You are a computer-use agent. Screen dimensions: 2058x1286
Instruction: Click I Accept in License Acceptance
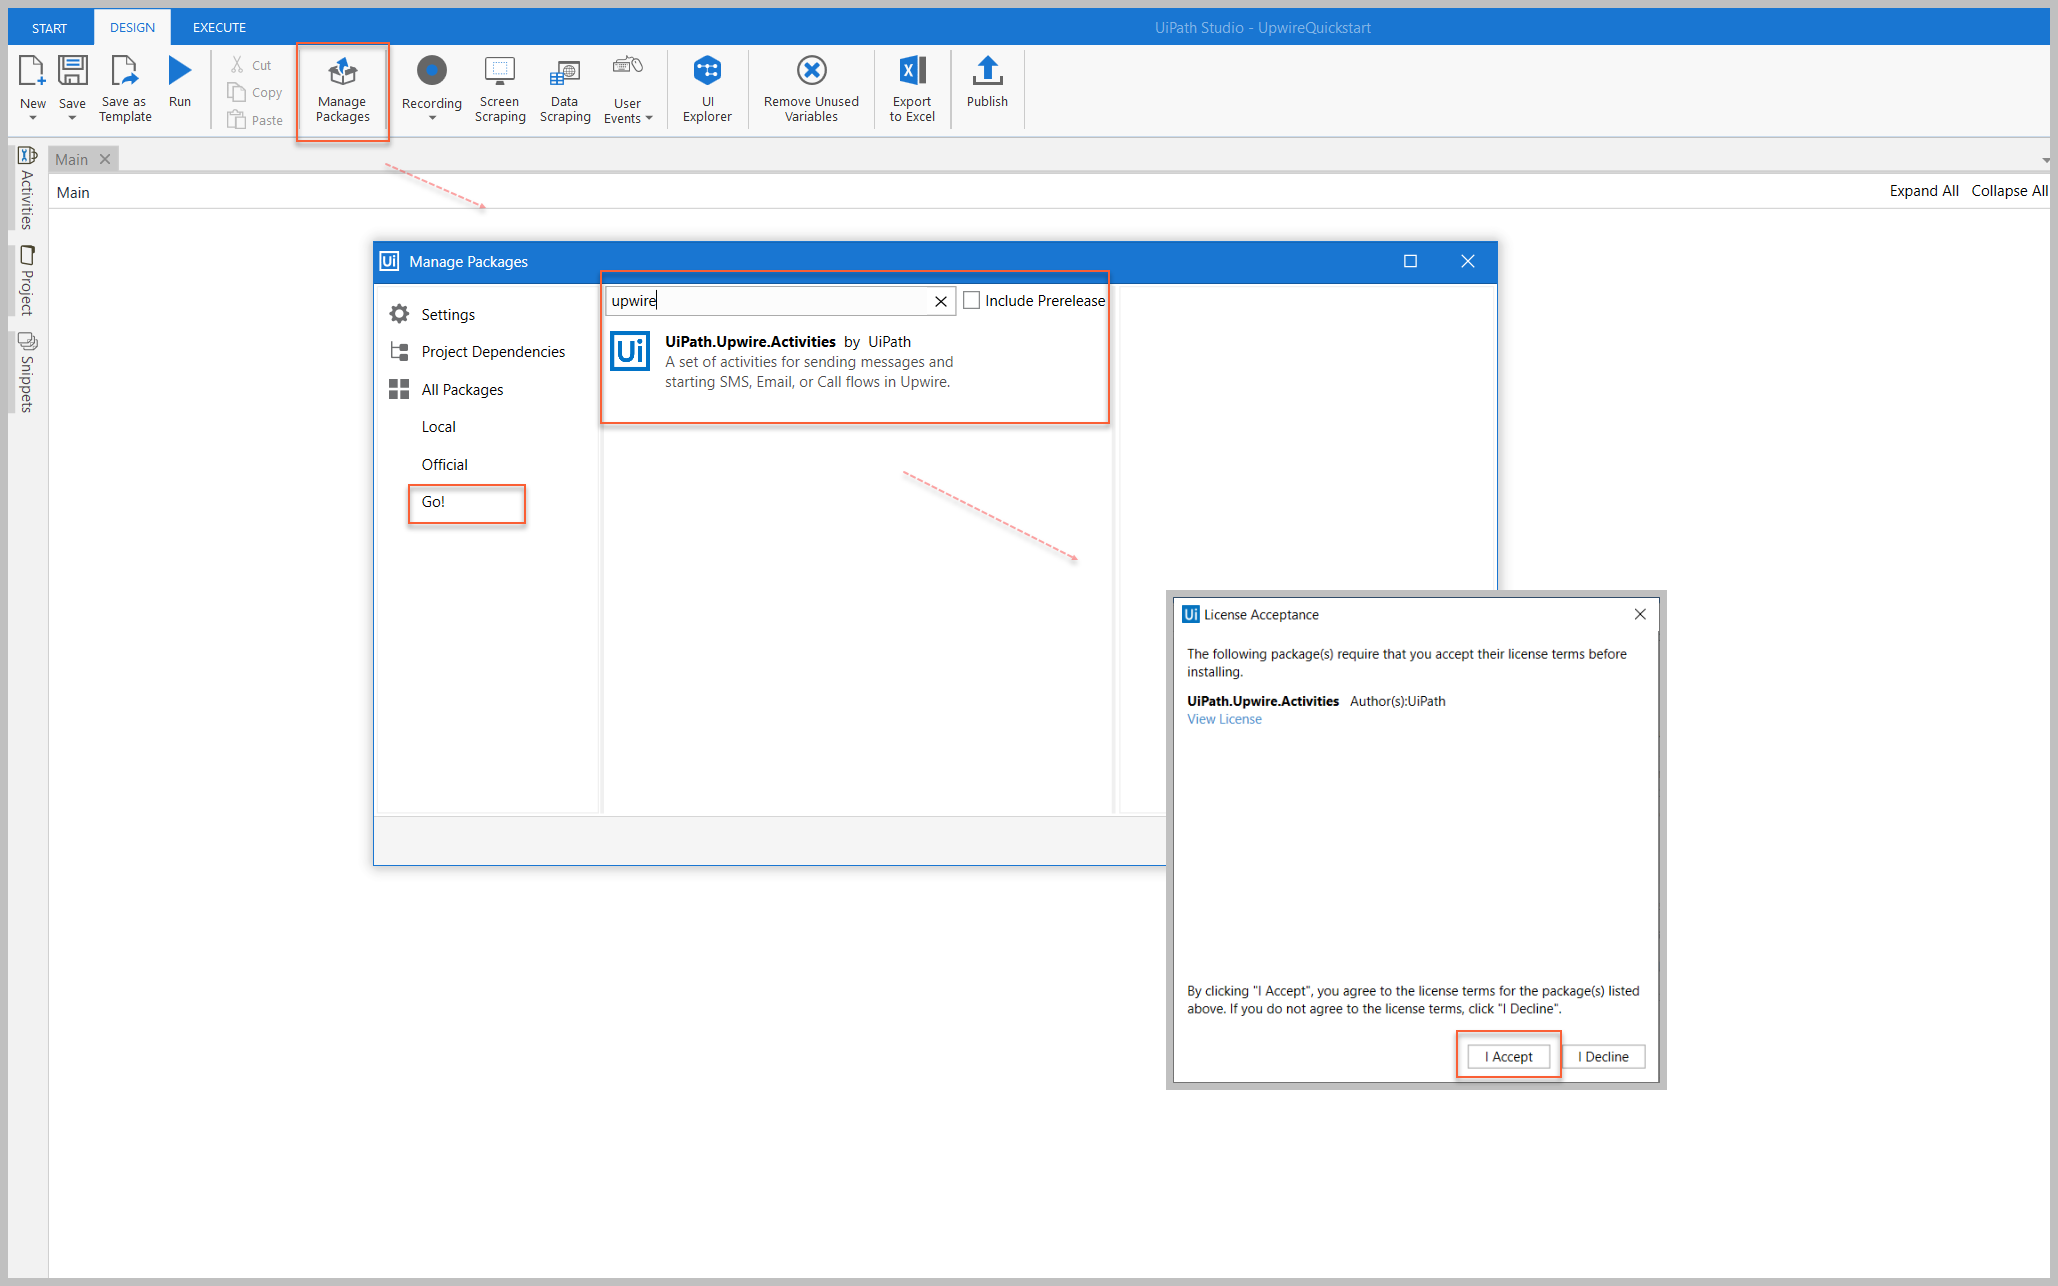(x=1509, y=1056)
